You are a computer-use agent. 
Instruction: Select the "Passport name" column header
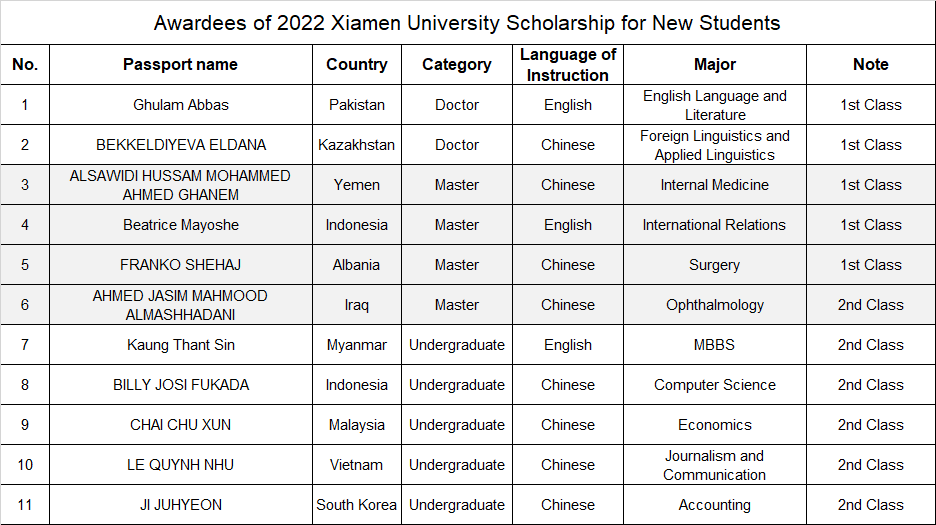point(180,64)
